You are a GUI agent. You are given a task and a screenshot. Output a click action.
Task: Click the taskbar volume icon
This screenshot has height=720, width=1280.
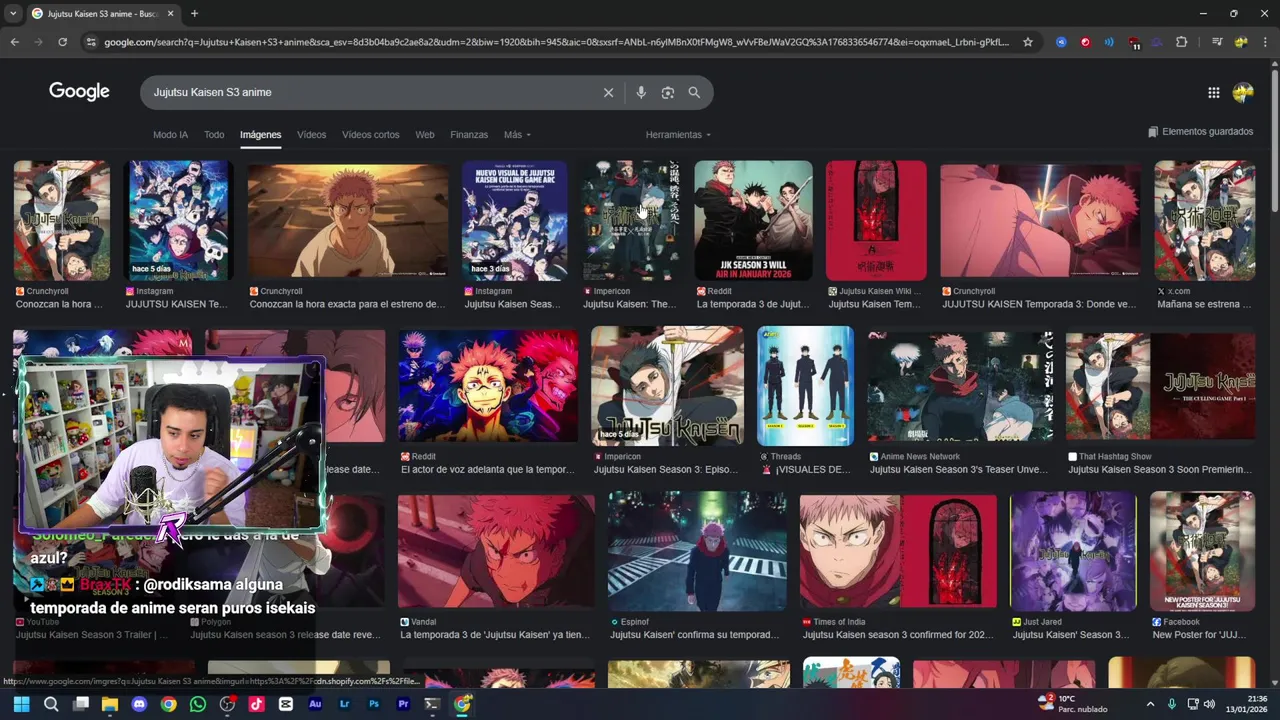click(x=1209, y=704)
